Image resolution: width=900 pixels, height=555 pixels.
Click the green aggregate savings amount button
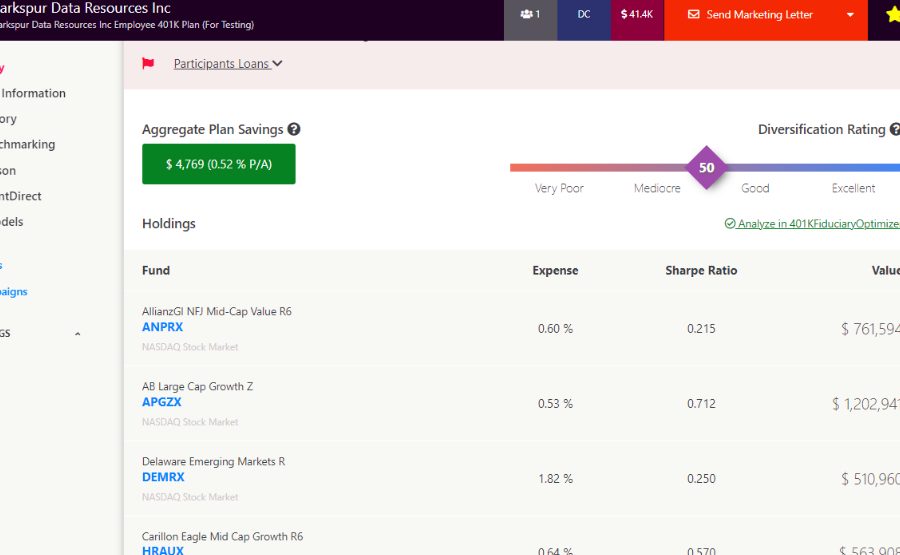click(218, 164)
